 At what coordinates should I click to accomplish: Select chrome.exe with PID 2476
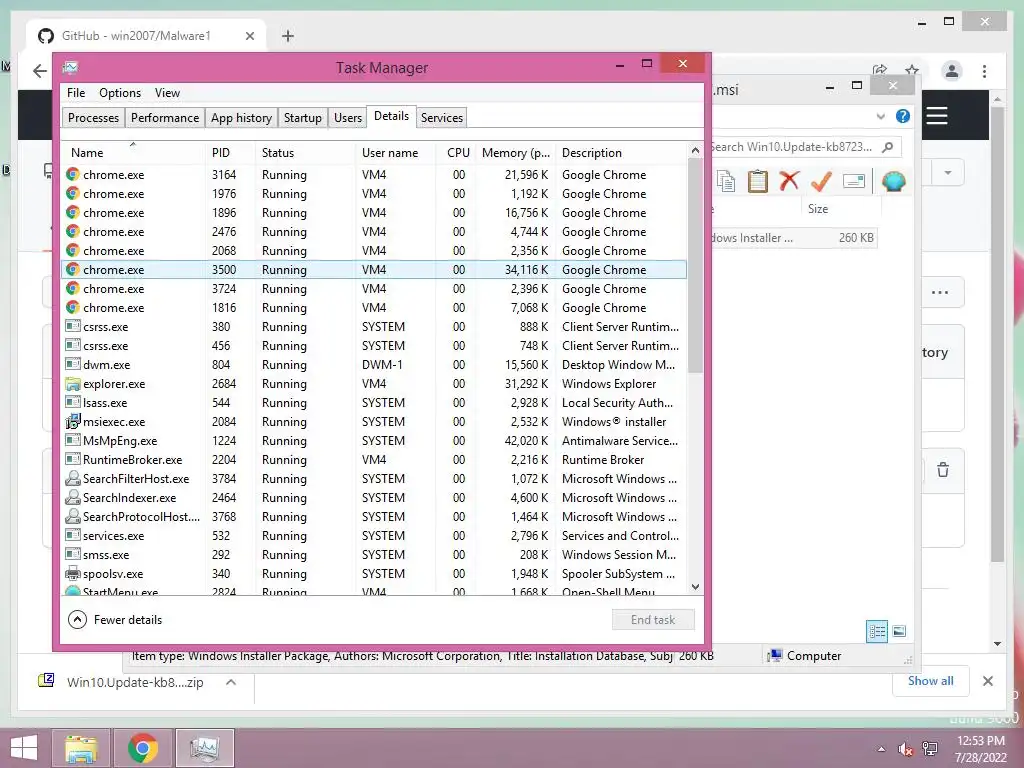(x=374, y=231)
